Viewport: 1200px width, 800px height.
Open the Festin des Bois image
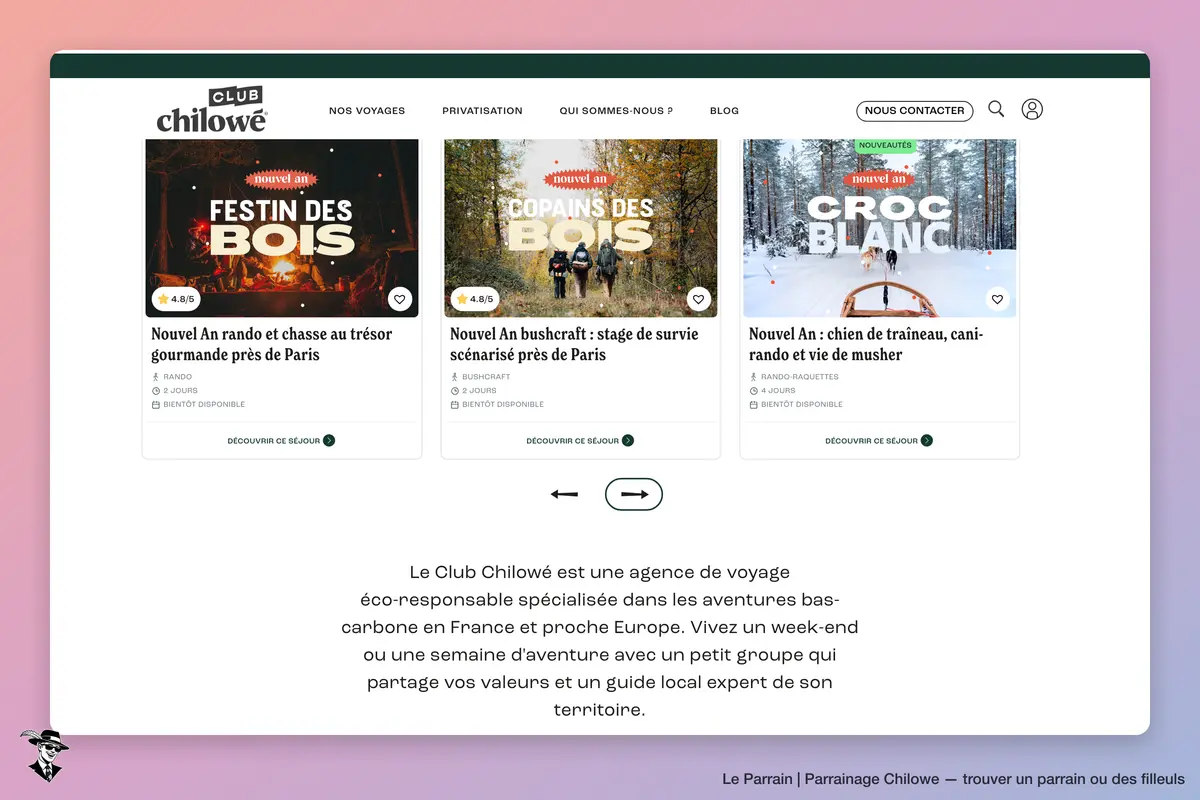282,228
